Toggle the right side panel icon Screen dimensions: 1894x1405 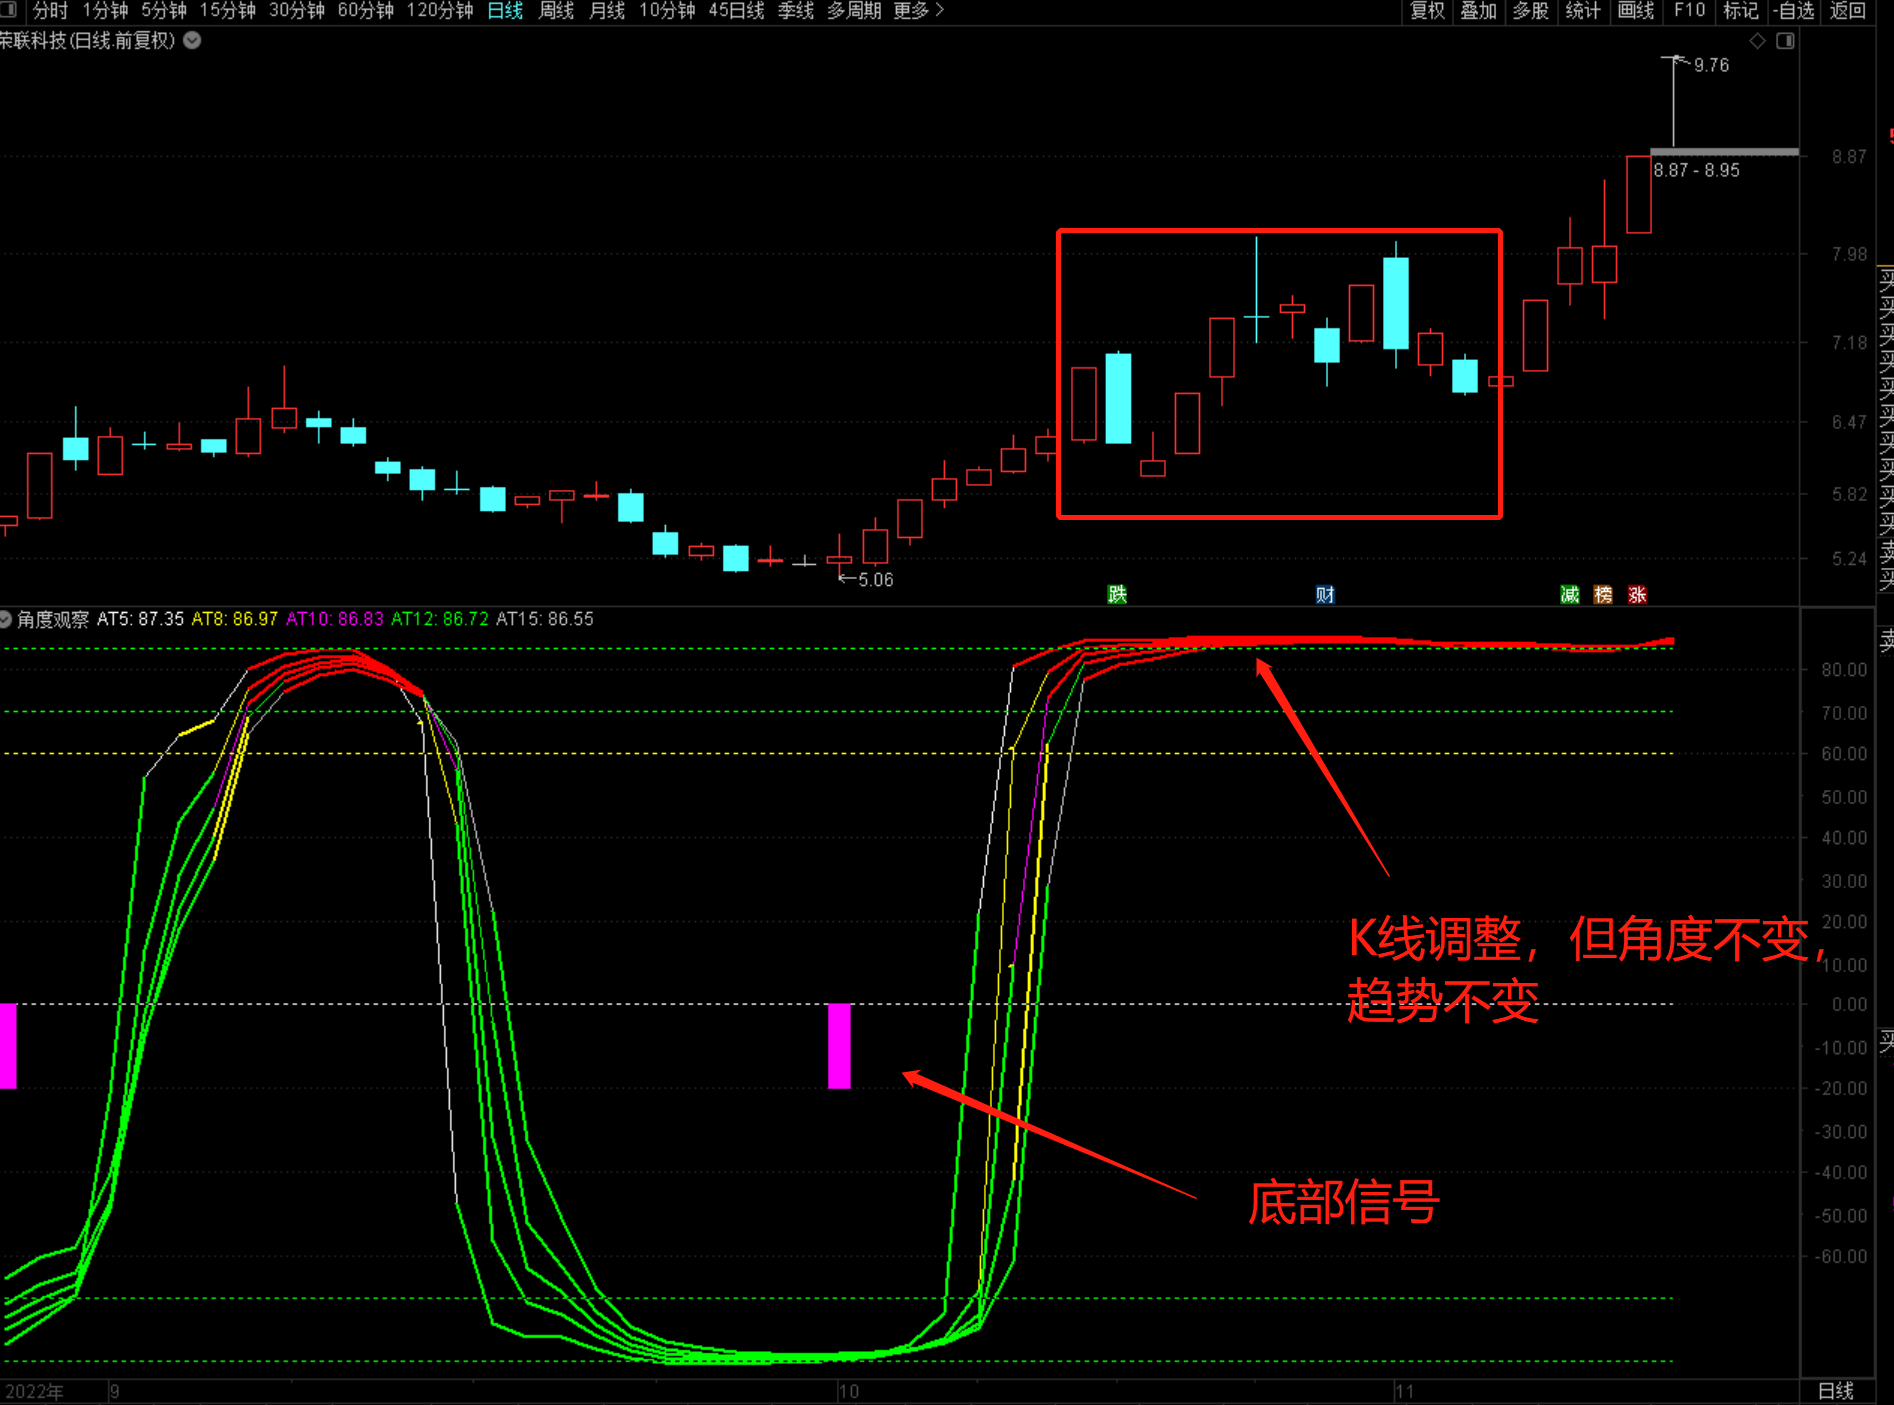coord(1785,41)
